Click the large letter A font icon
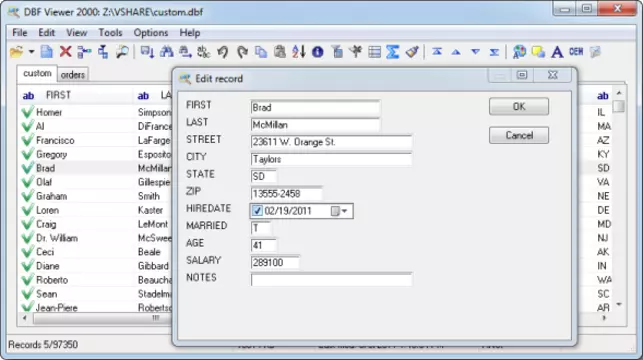This screenshot has width=643, height=360. [557, 52]
